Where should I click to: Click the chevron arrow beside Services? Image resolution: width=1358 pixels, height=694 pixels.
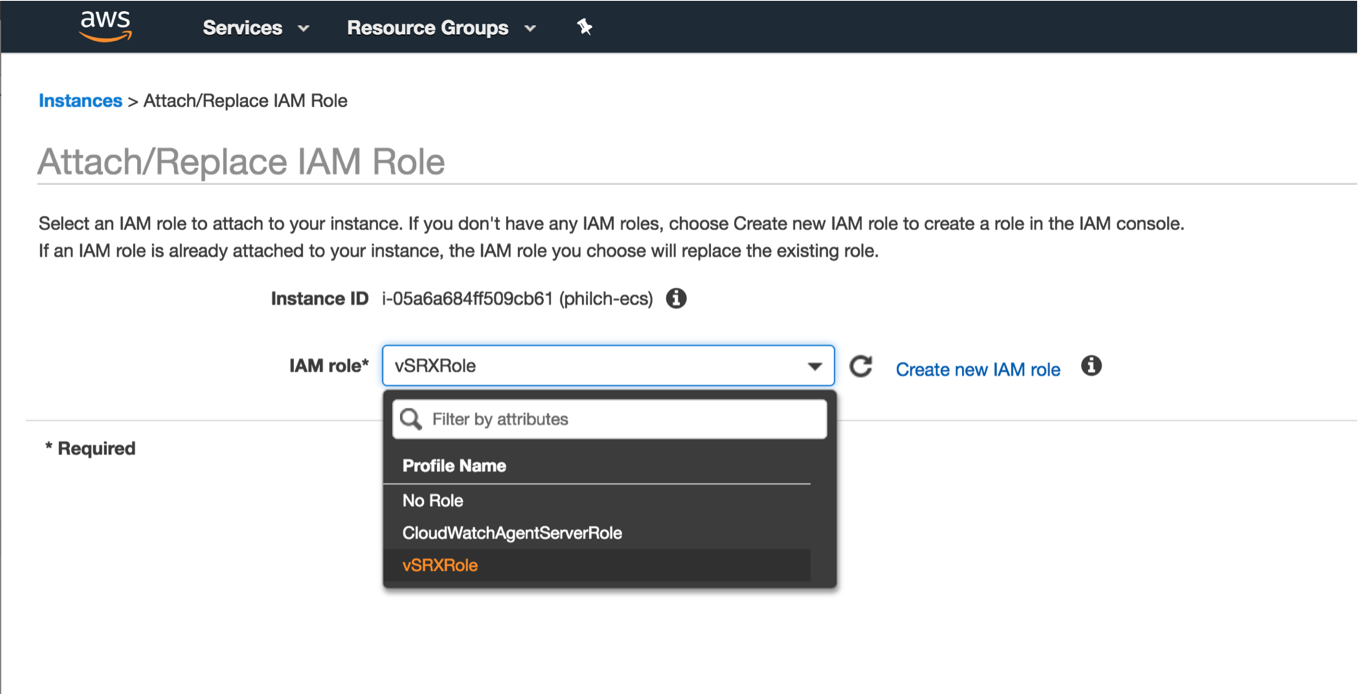tap(304, 29)
